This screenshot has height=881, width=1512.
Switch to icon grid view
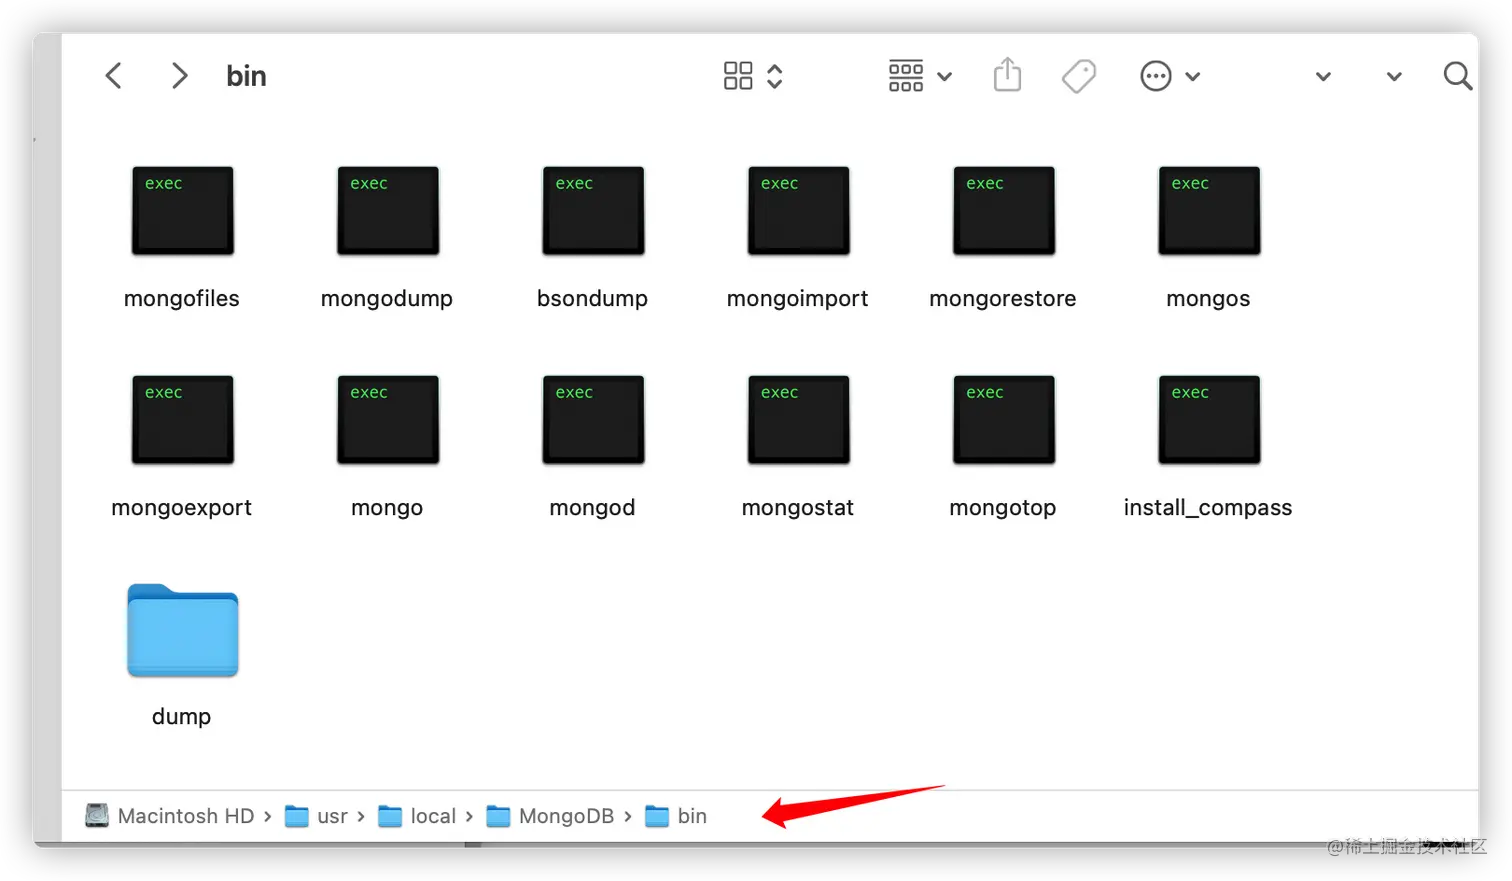[x=738, y=76]
